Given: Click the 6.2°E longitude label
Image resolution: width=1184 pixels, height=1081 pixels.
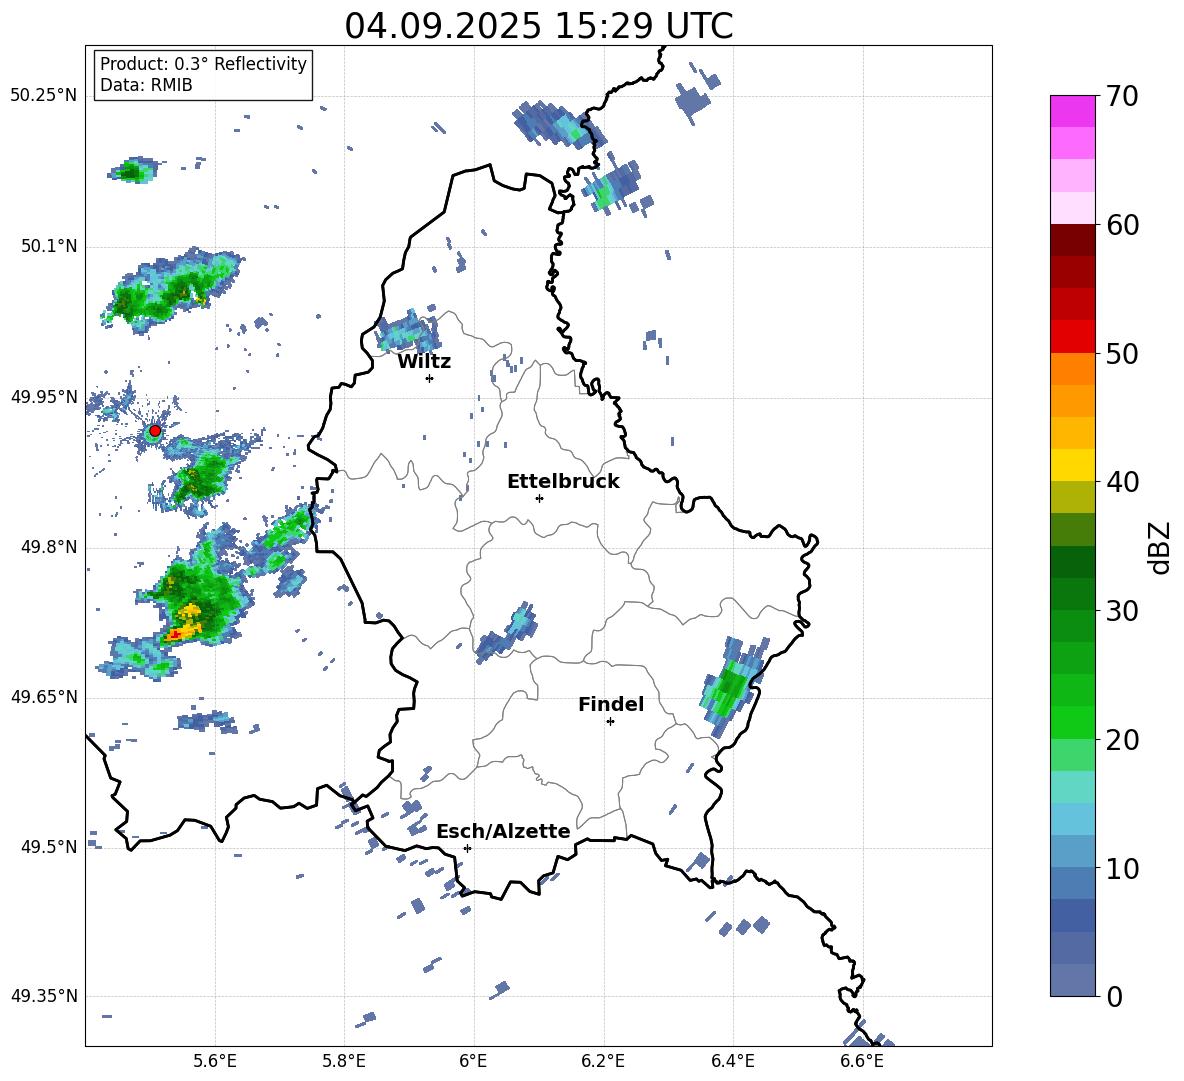Looking at the screenshot, I should coord(603,1061).
